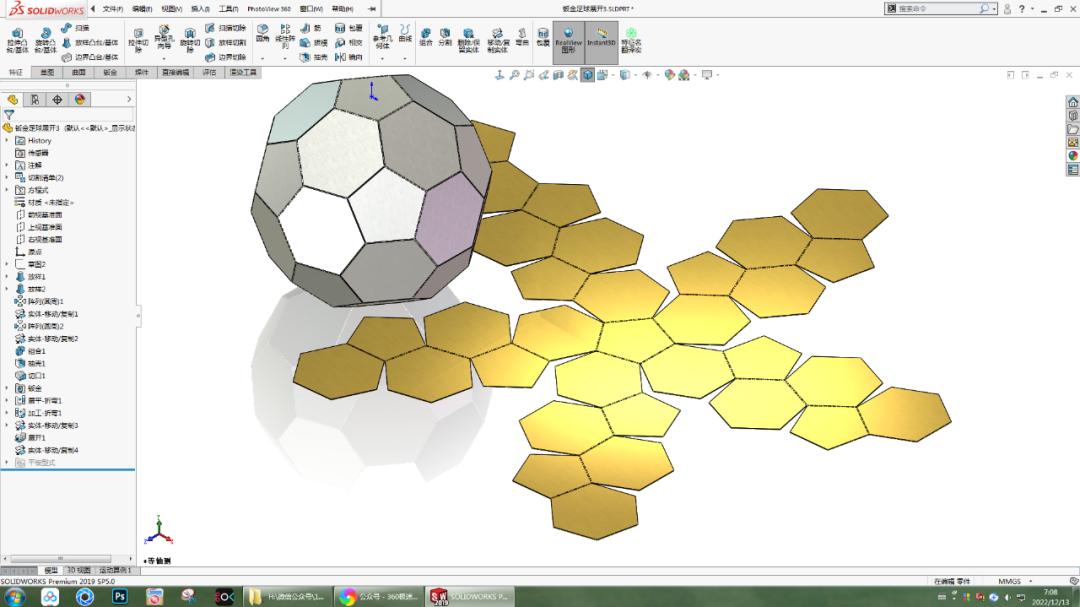The width and height of the screenshot is (1080, 607).
Task: Expand the 钣金 tree node
Action: 6,390
